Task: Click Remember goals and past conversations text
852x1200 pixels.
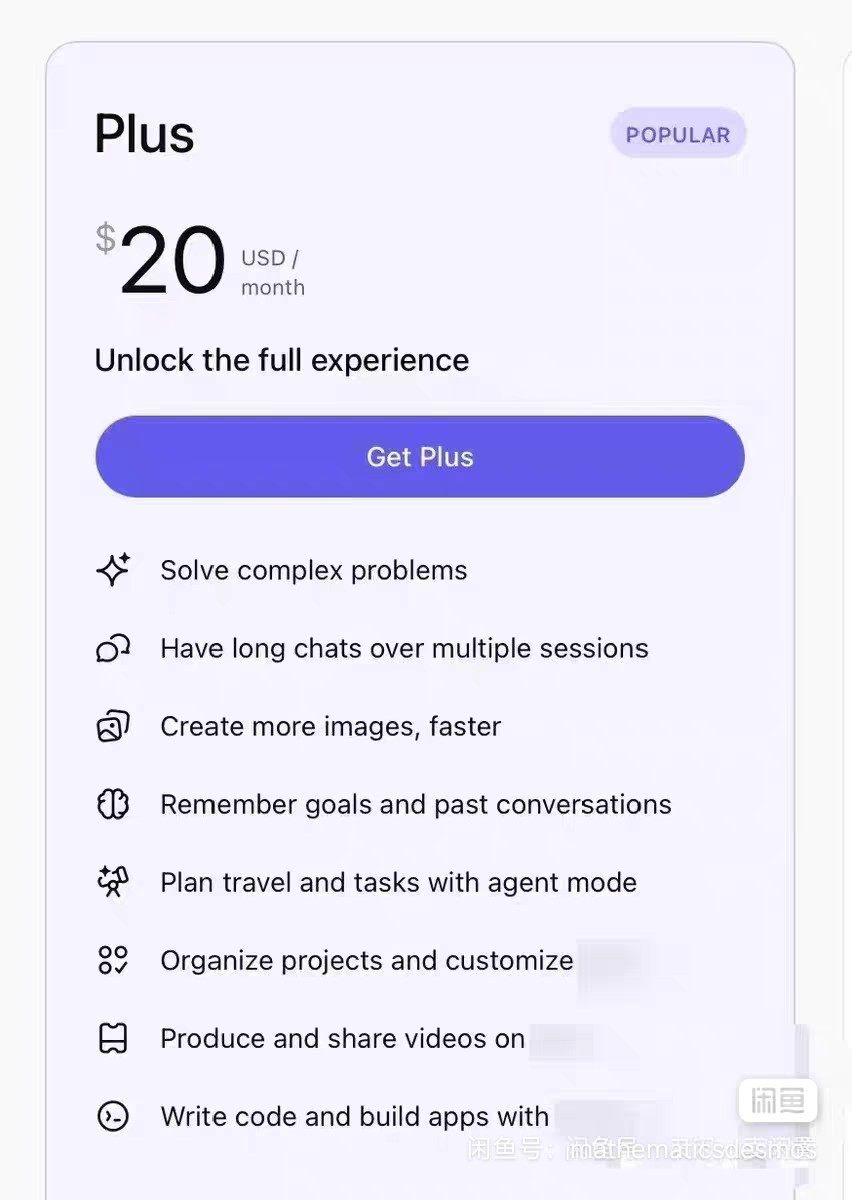Action: (x=415, y=804)
